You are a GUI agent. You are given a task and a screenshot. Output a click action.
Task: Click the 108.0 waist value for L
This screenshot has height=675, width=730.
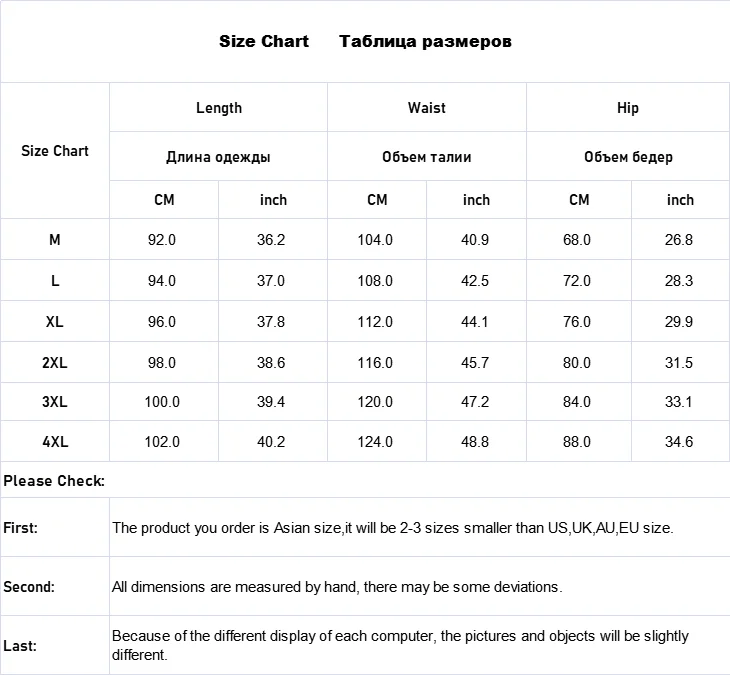click(375, 281)
